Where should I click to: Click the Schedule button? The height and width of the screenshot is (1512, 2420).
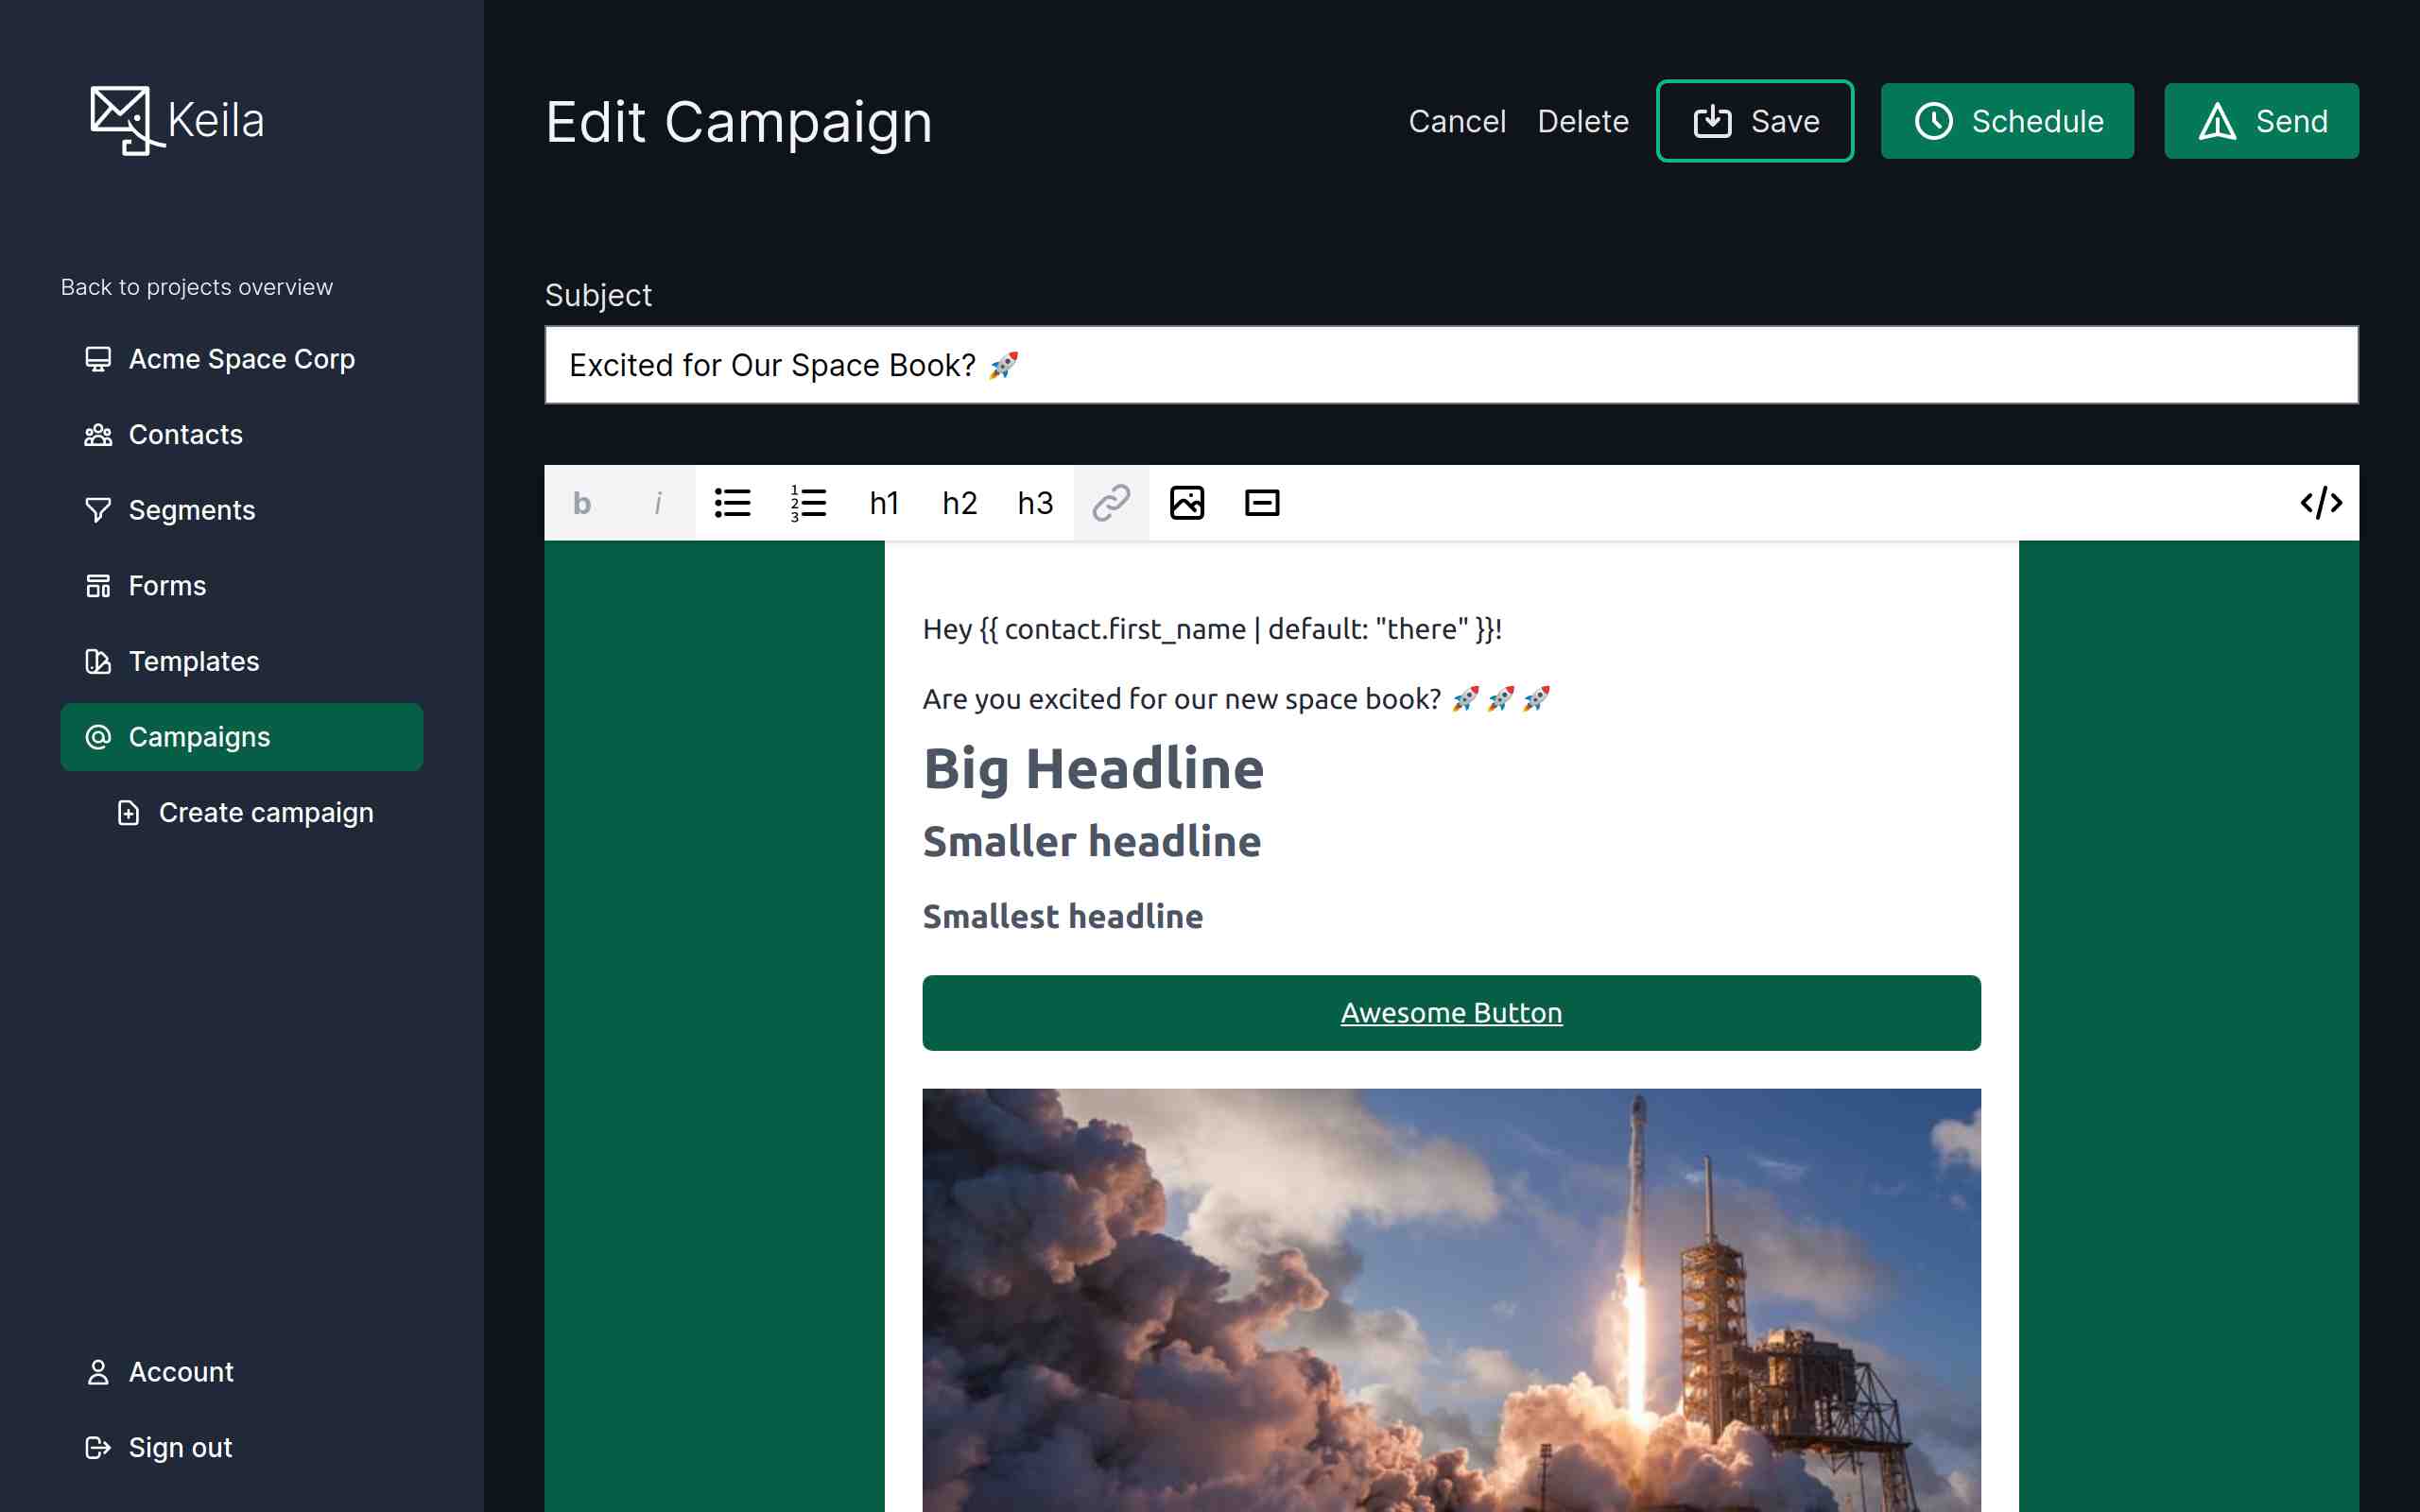pyautogui.click(x=2007, y=120)
